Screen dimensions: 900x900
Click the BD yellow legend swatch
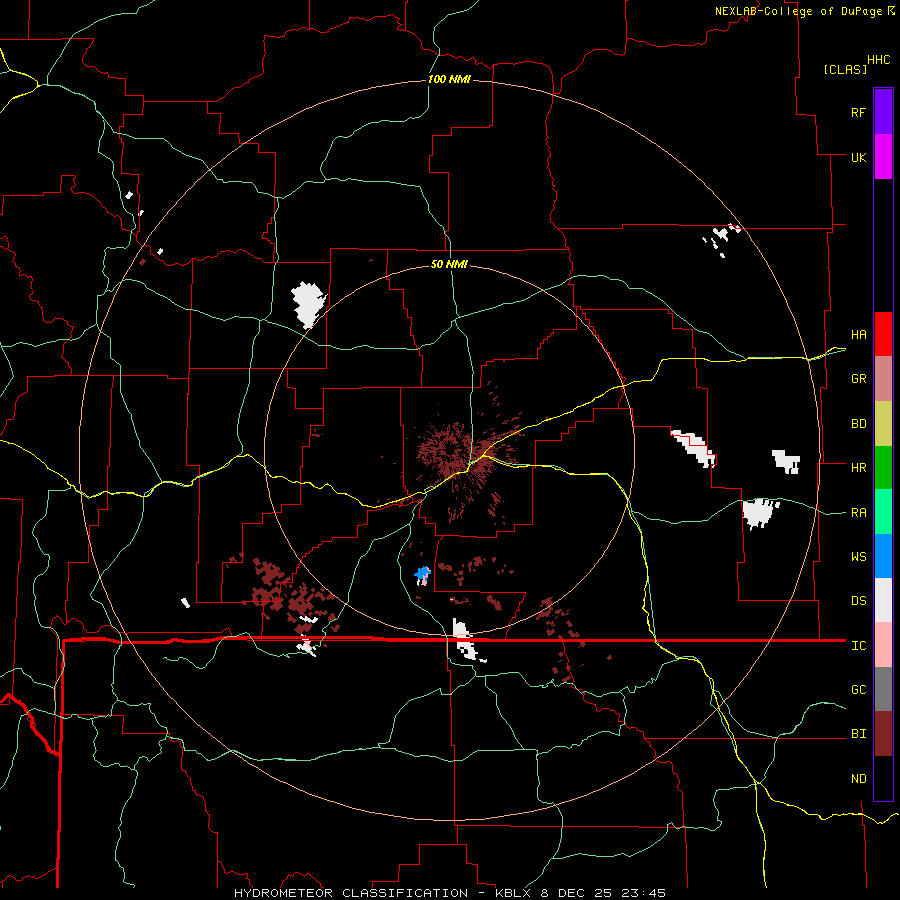883,424
